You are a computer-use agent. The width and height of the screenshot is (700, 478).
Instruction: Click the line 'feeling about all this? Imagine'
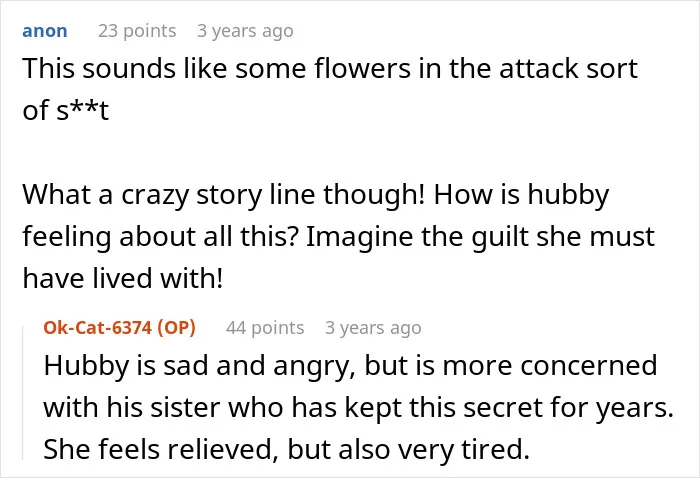pos(338,237)
